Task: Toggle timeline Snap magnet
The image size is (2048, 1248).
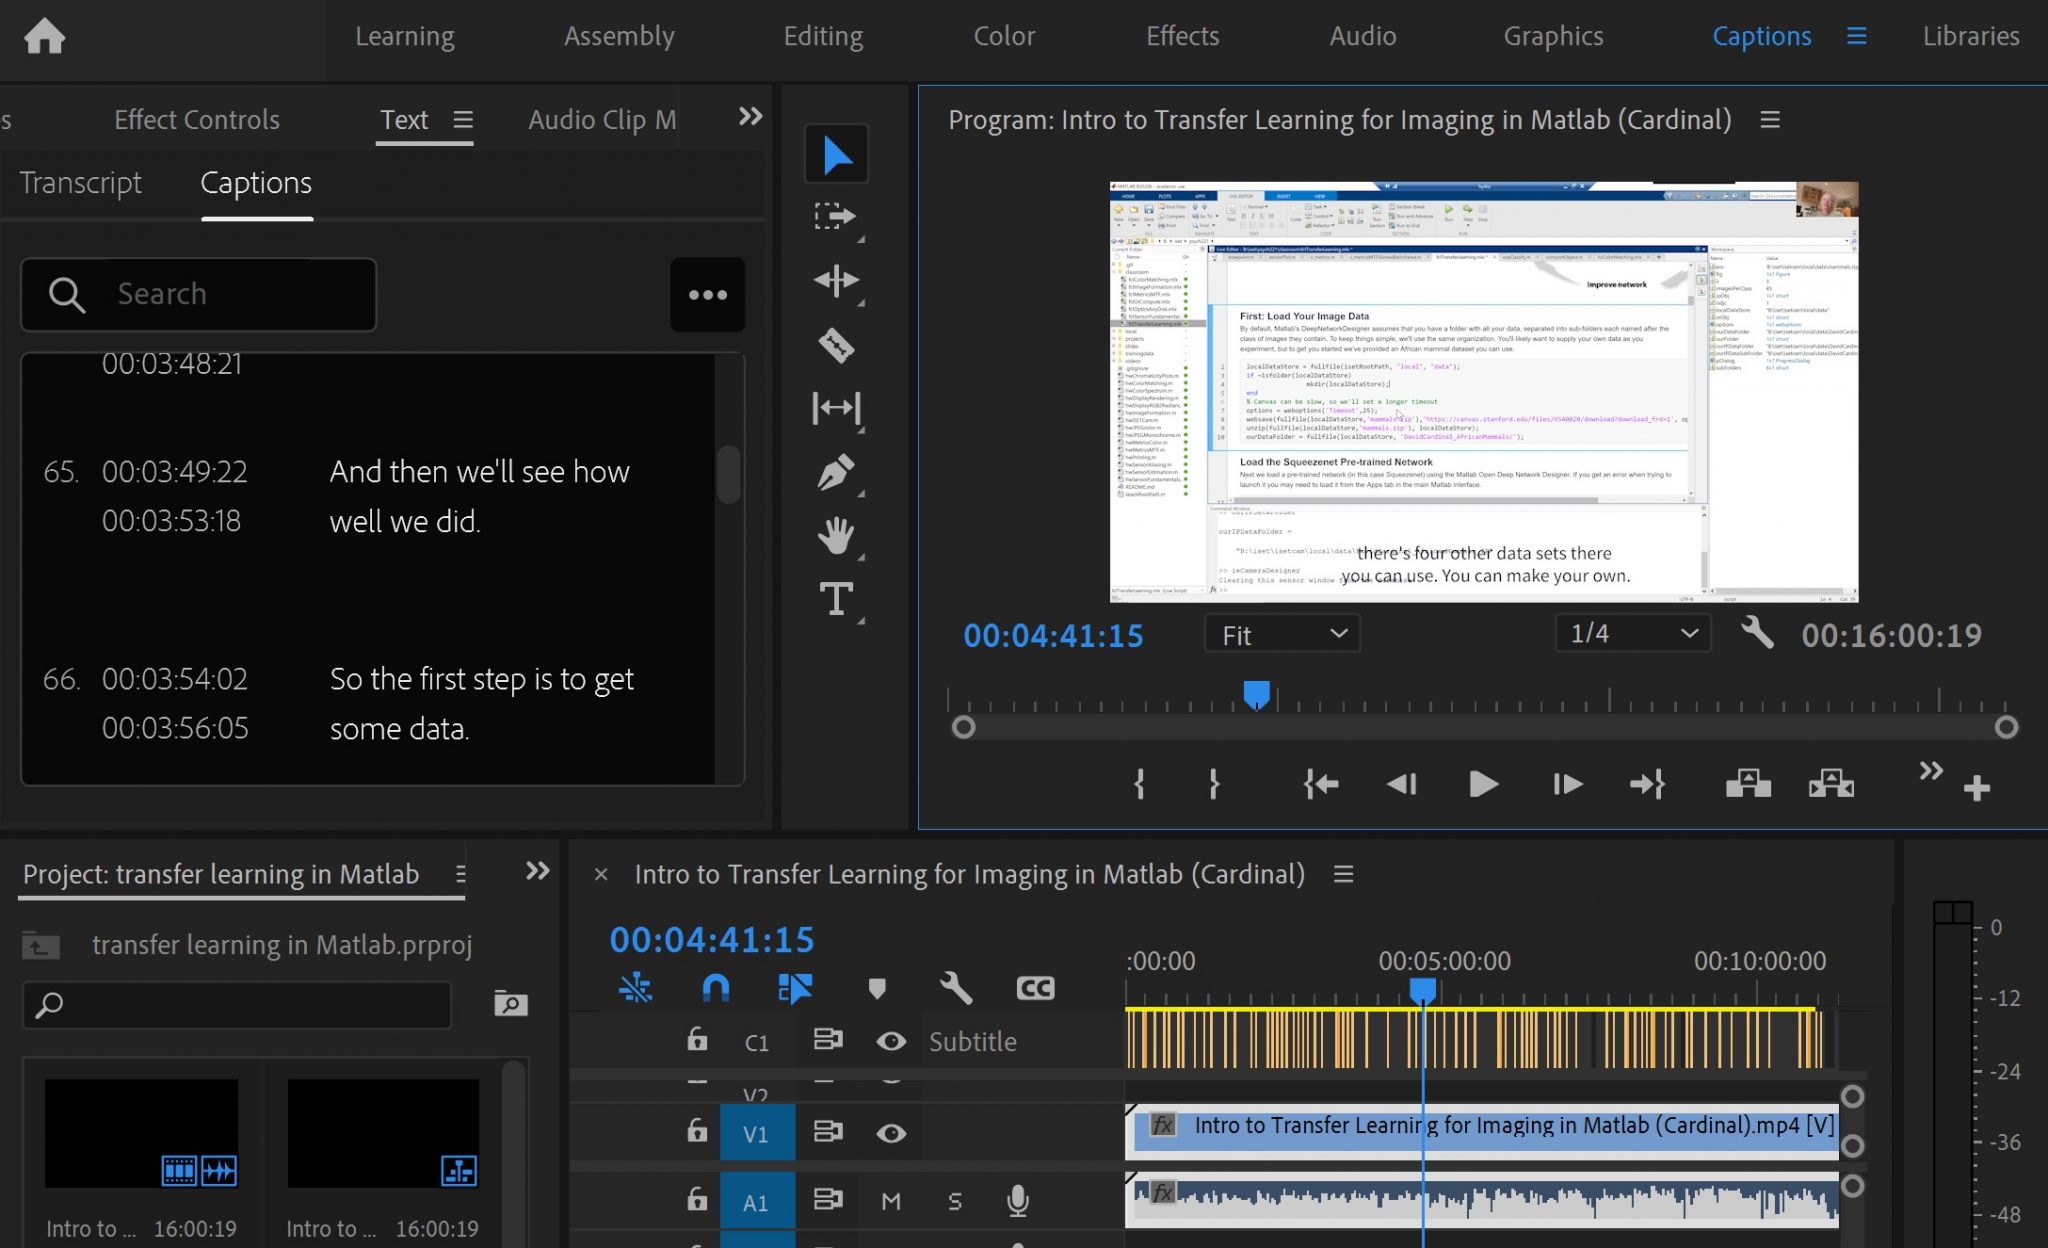Action: pos(715,988)
